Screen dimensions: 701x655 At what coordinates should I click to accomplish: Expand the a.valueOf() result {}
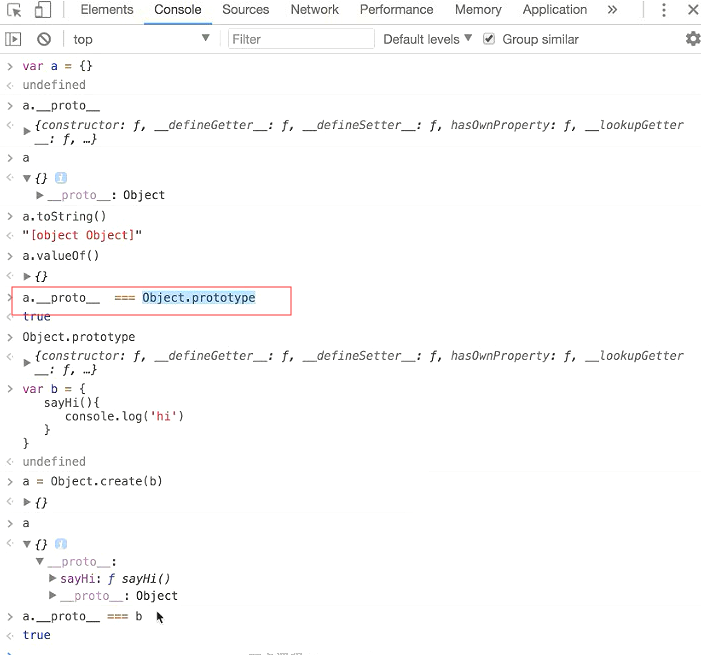click(27, 276)
